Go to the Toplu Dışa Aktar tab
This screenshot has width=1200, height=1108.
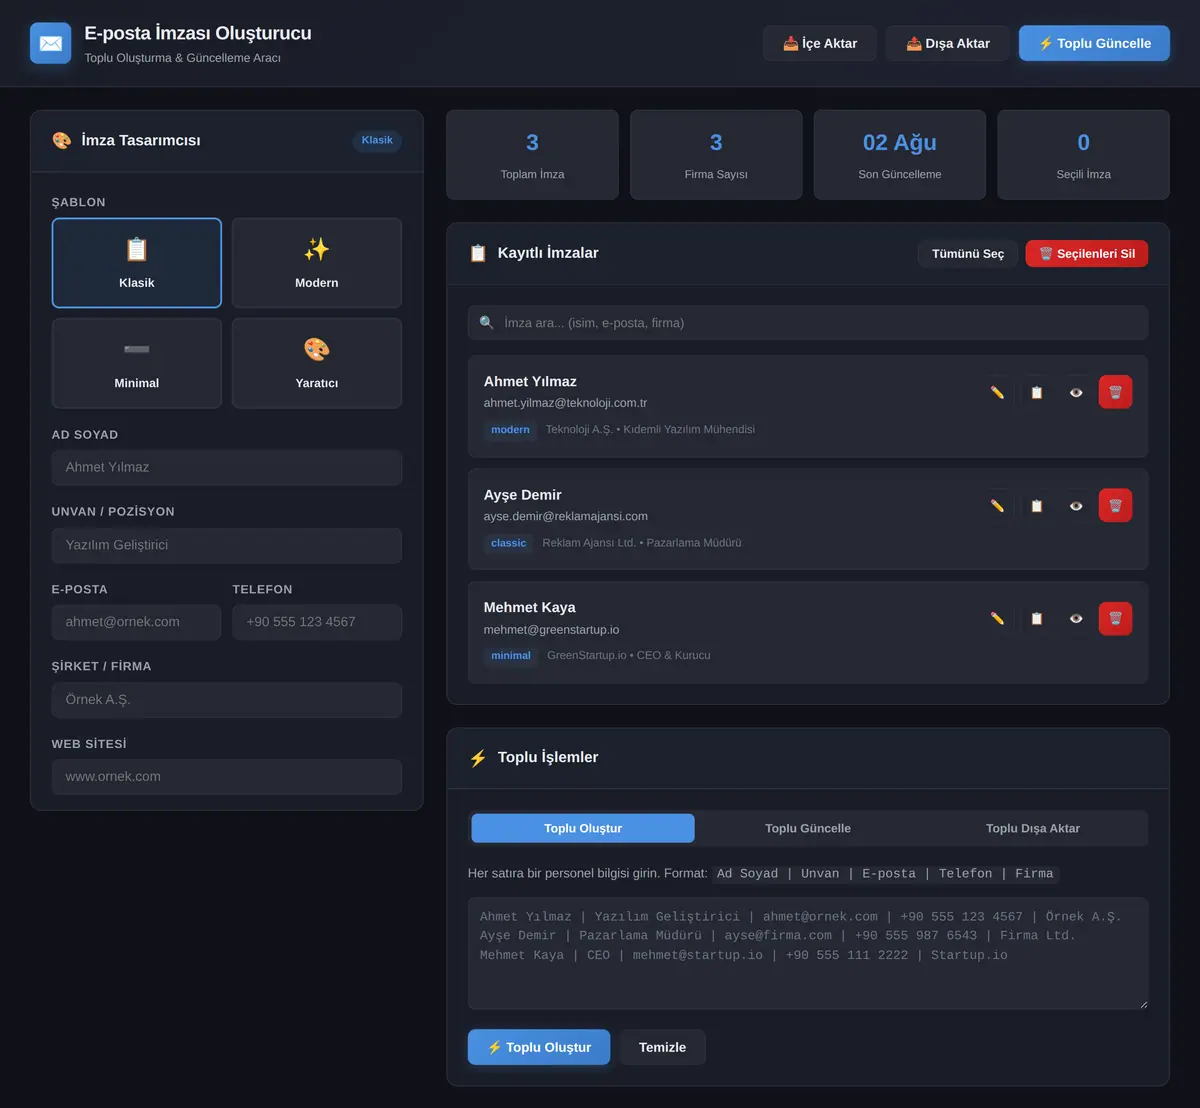[x=1033, y=828]
